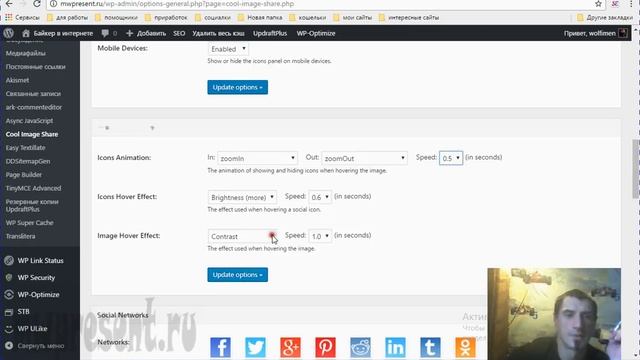Open Привет, wolfmen account menu
640x360 pixels.
(x=590, y=33)
